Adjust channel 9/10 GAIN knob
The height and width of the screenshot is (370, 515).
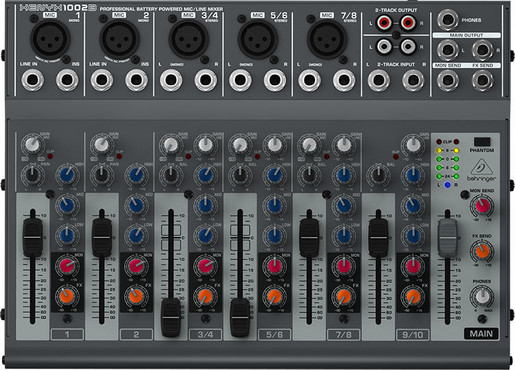point(413,145)
